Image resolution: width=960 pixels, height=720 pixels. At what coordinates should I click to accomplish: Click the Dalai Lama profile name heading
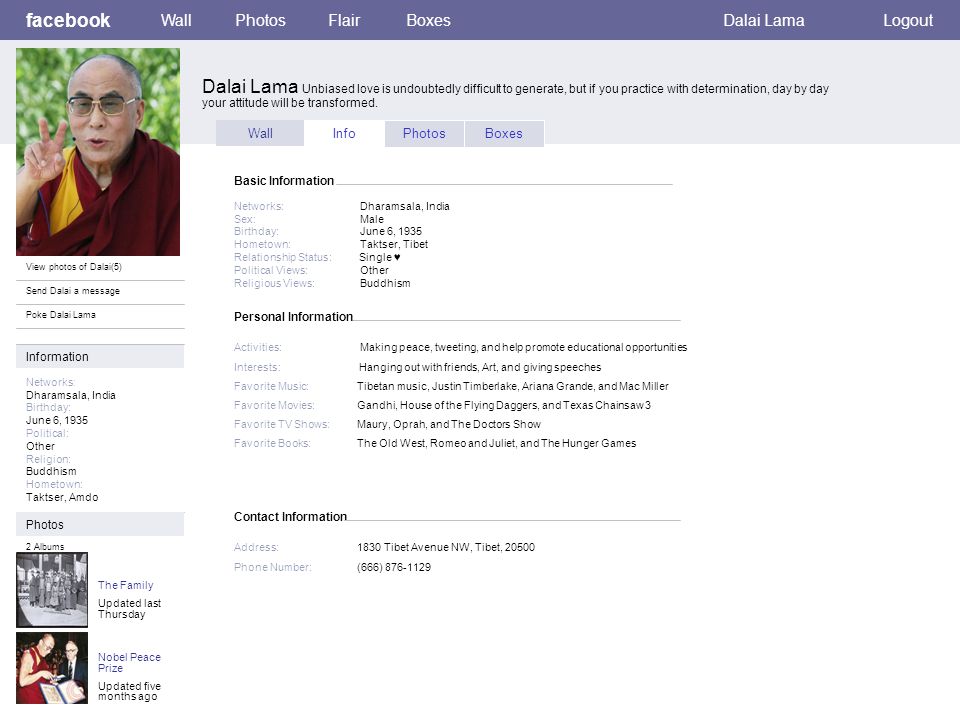pyautogui.click(x=250, y=86)
